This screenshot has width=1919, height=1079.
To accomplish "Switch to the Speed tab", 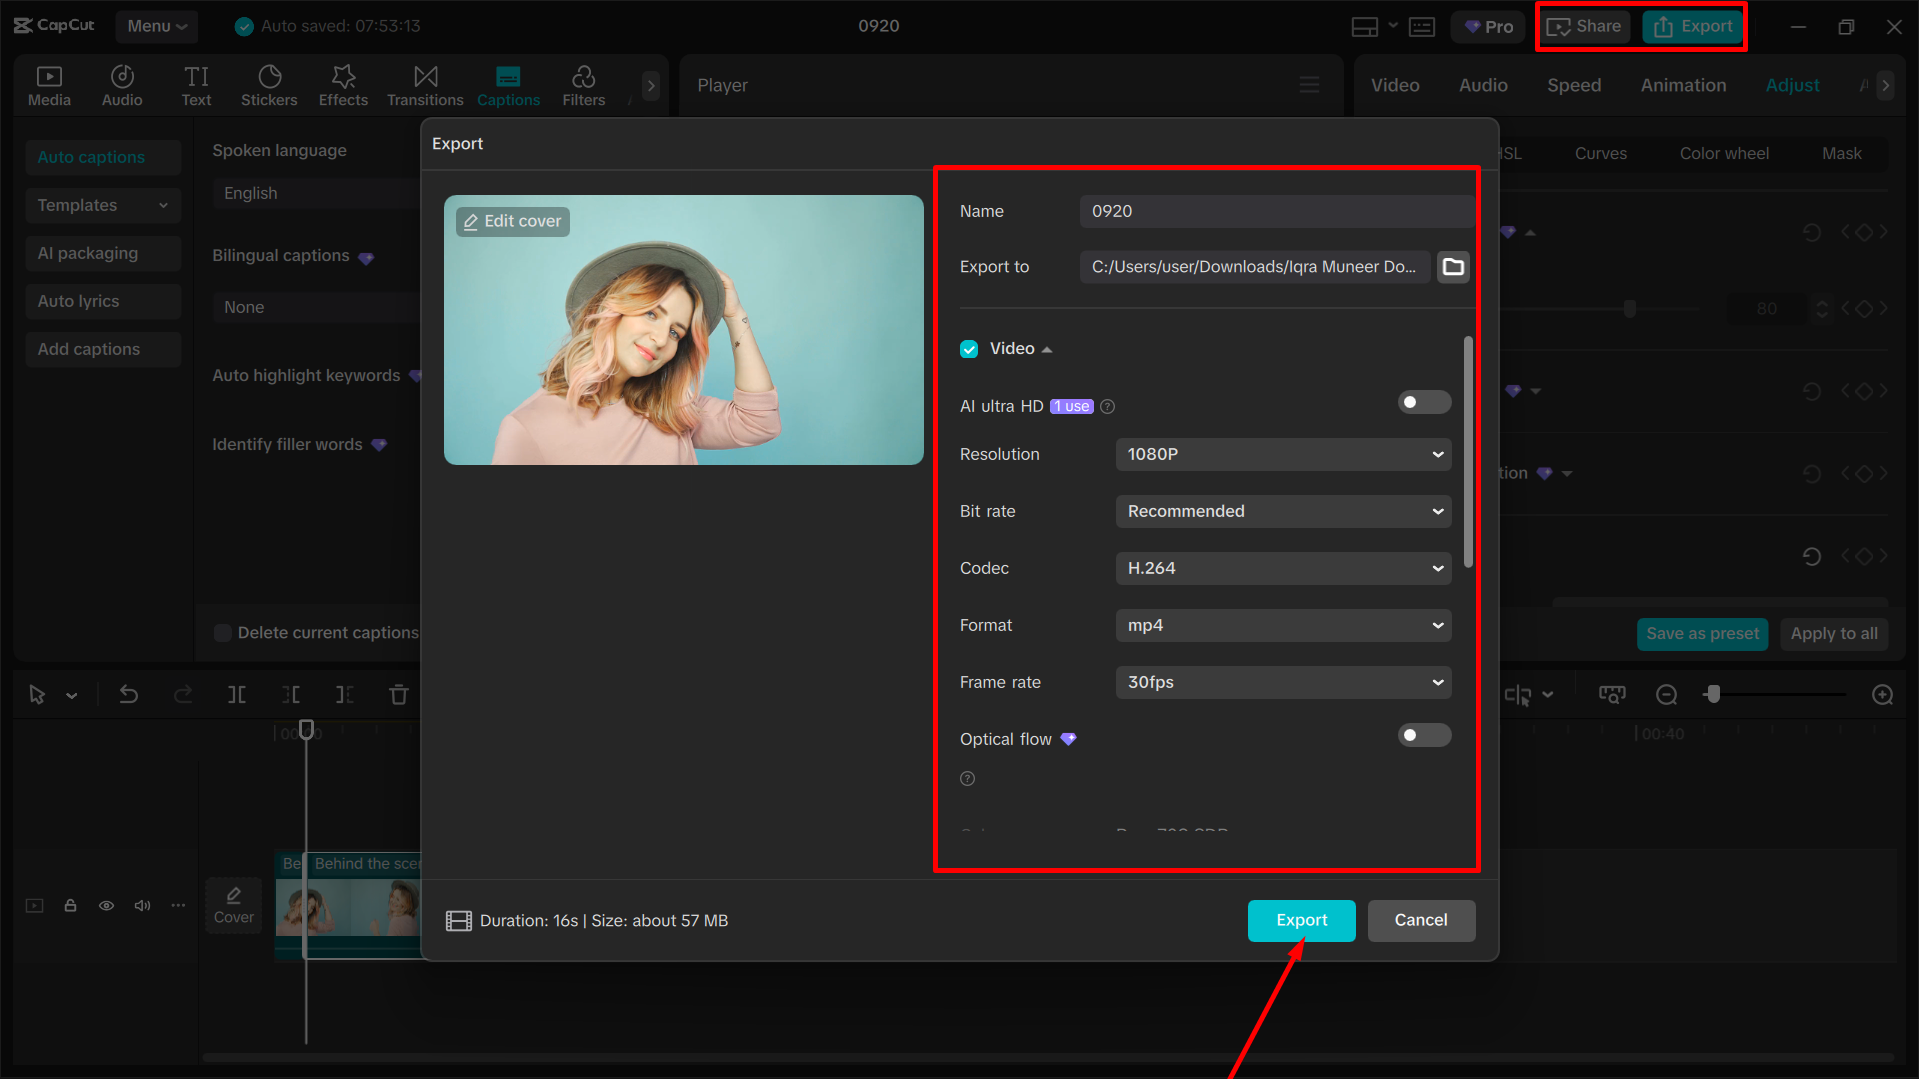I will (1573, 85).
